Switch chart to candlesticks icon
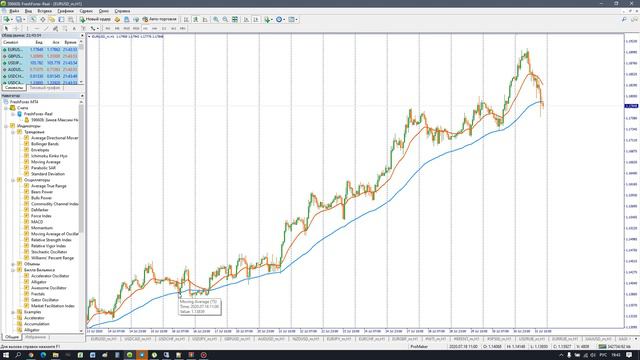 [x=196, y=19]
